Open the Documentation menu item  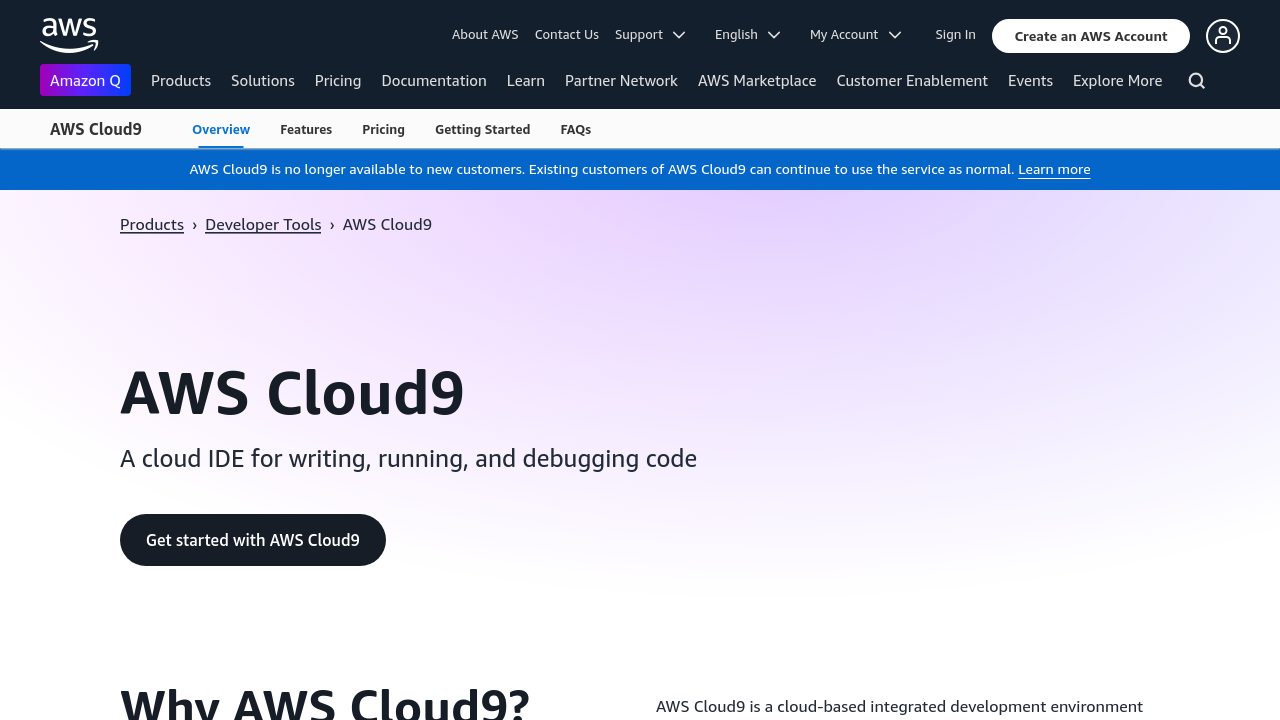(434, 80)
